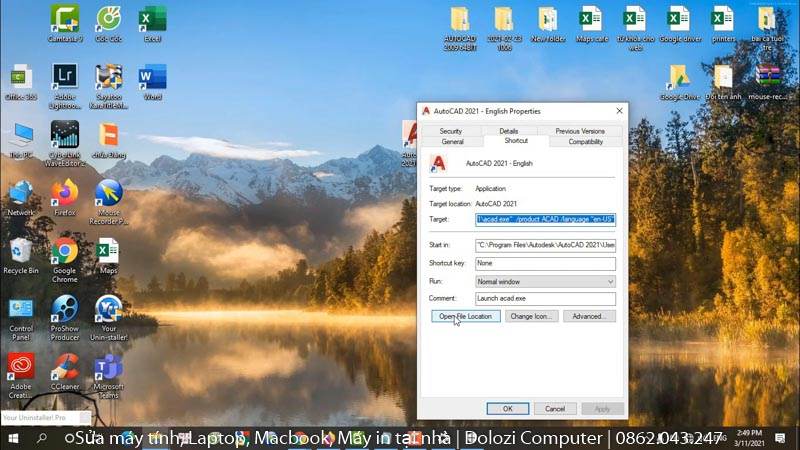Click the Open File Location button

click(465, 316)
